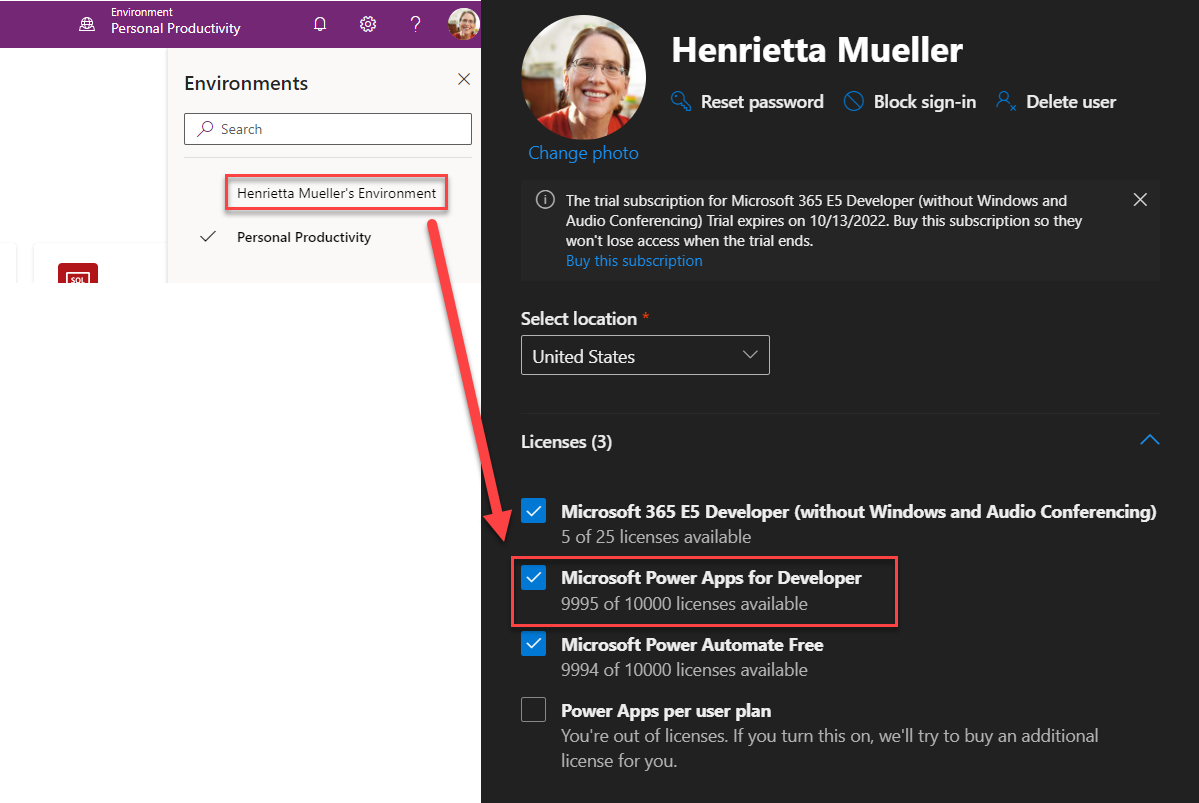Screen dimensions: 1199x803
Task: Click Reset password
Action: (747, 102)
